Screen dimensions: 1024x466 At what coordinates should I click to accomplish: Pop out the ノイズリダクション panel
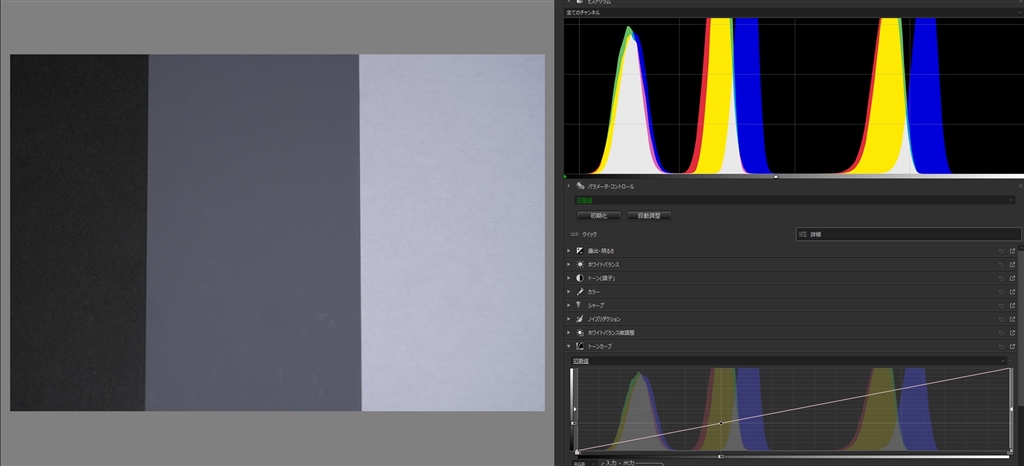click(1013, 319)
